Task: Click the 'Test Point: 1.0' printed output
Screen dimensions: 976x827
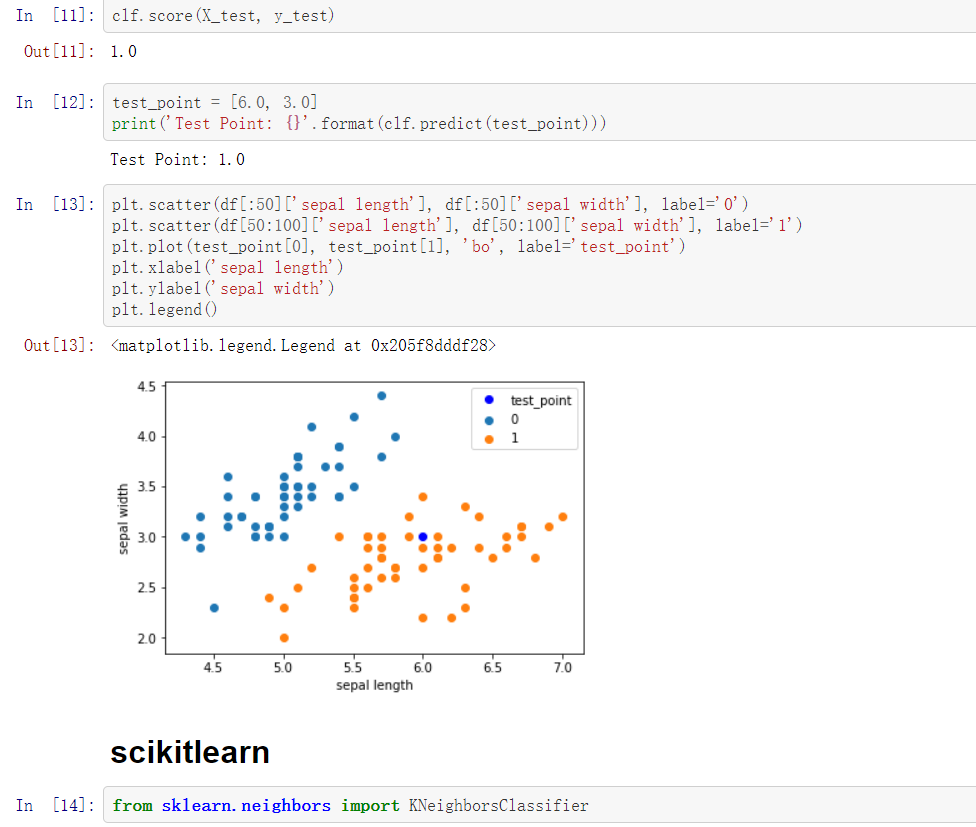Action: [178, 160]
